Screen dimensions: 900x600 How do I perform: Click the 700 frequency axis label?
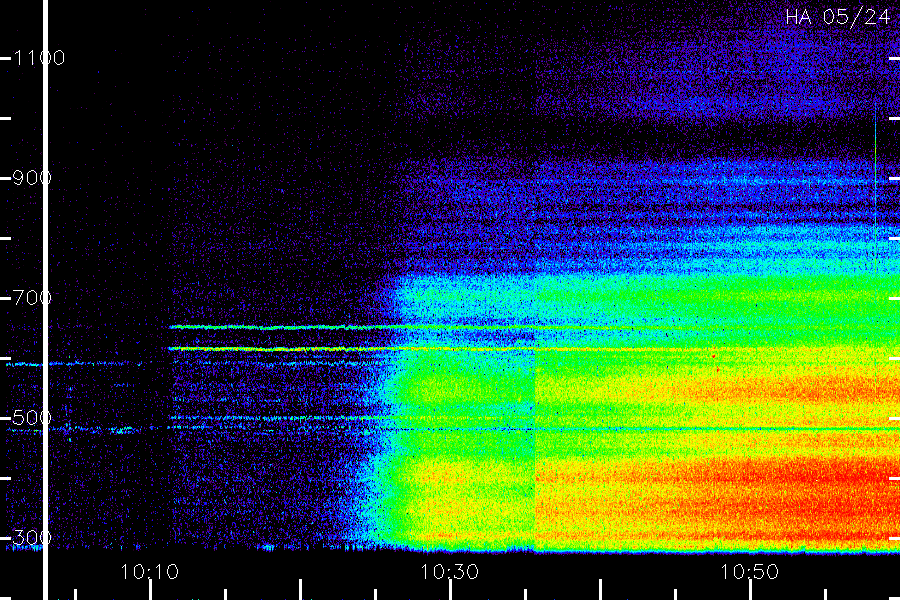coord(32,297)
